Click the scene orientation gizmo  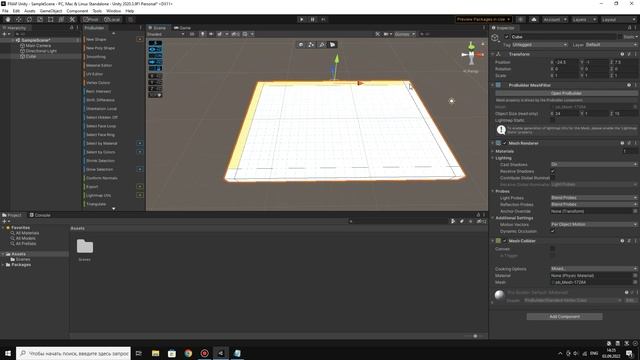point(471,55)
